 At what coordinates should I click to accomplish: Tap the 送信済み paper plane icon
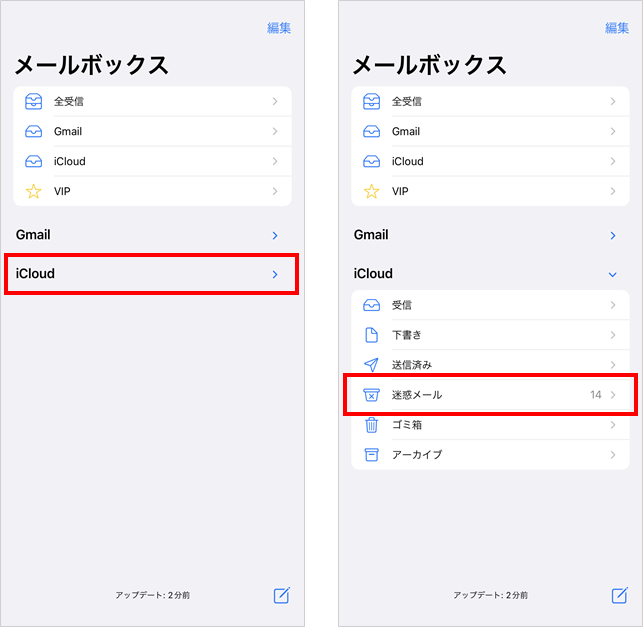coord(371,365)
